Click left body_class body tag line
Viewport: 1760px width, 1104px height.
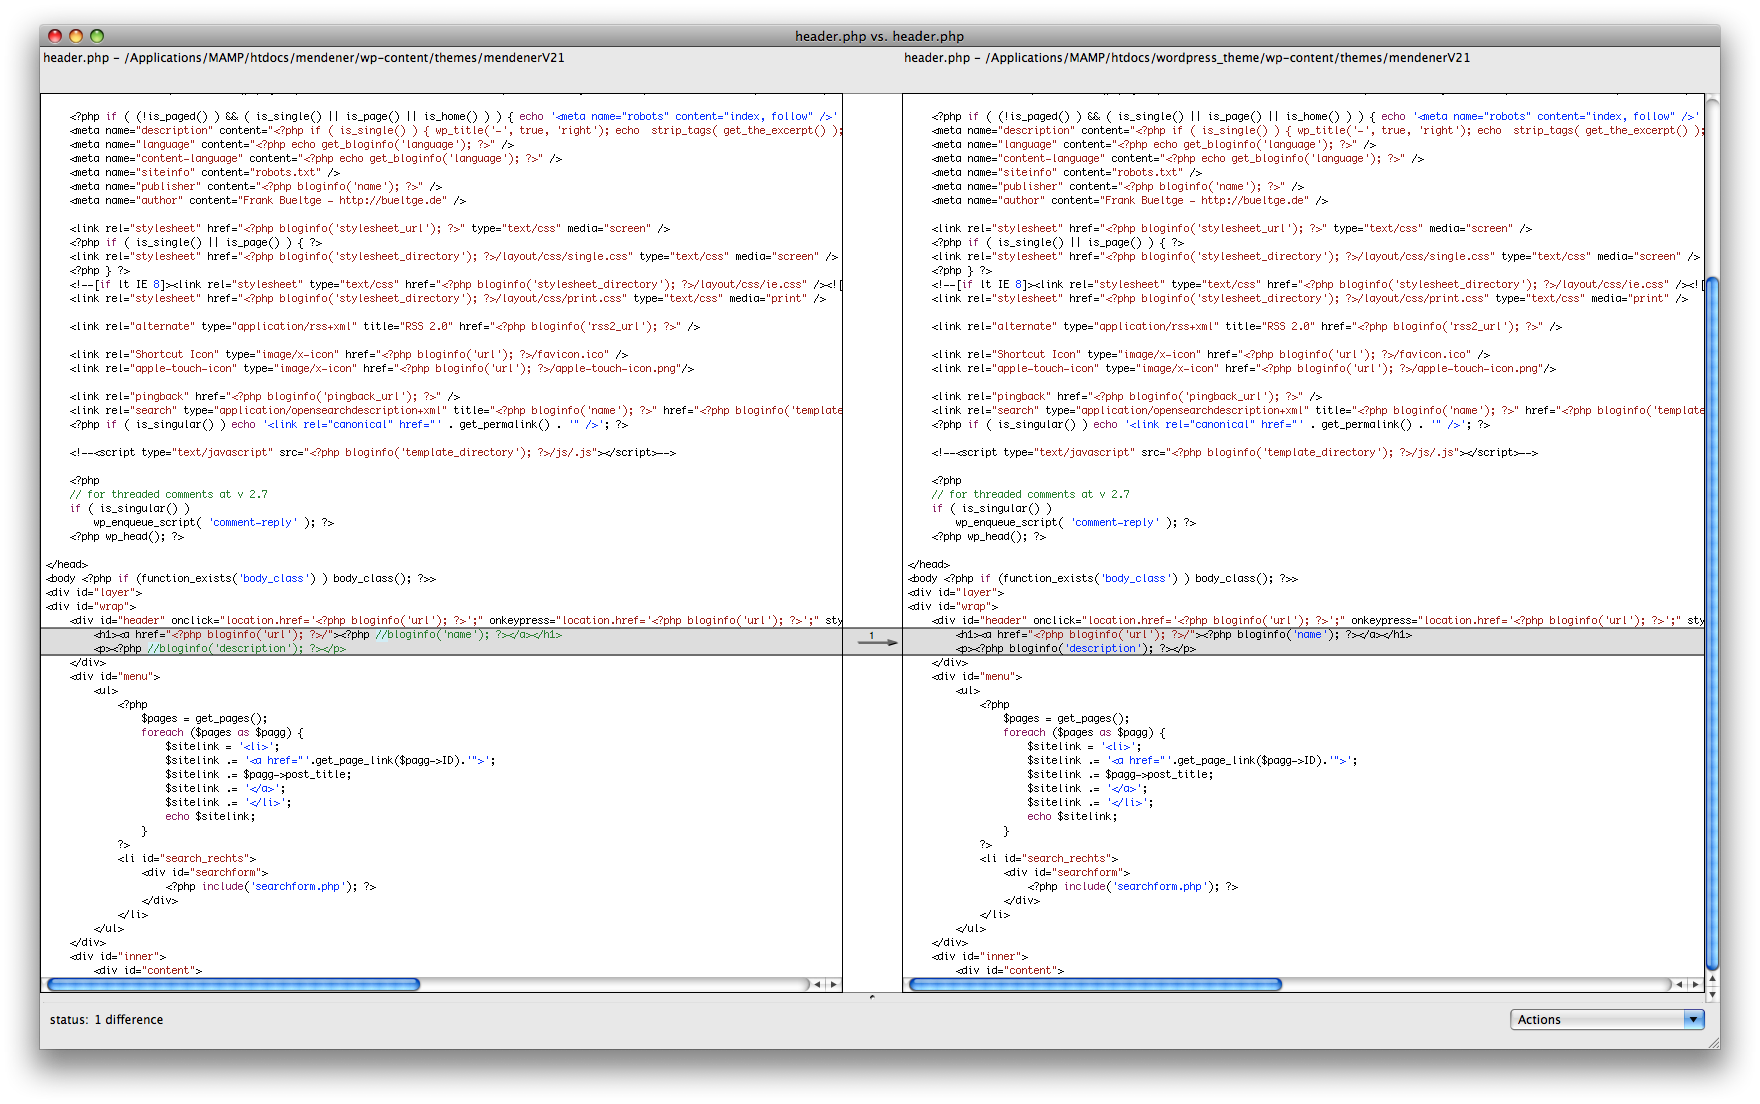241,579
